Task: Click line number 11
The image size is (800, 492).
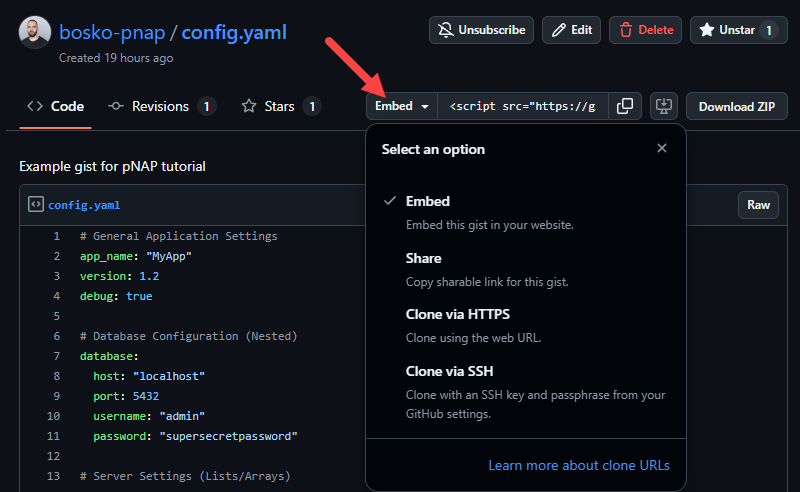Action: 54,436
